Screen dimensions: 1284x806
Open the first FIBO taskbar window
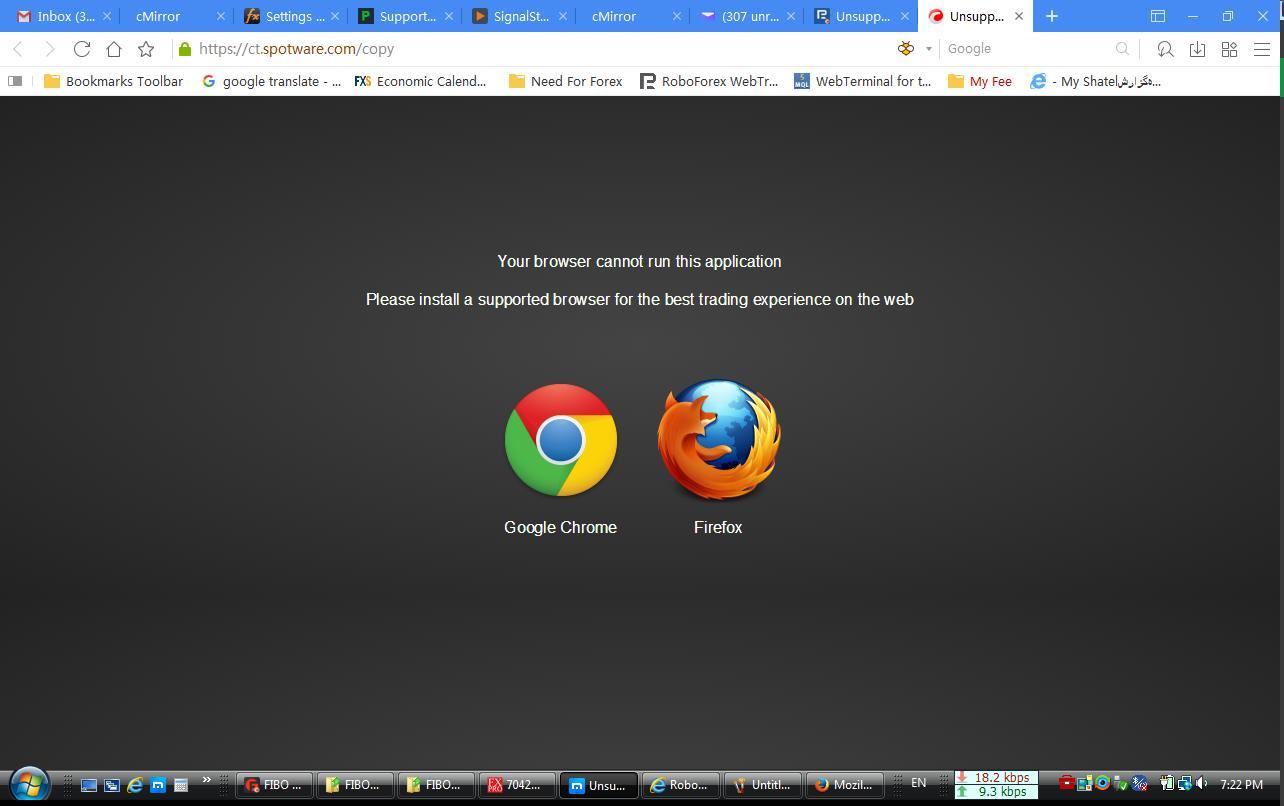pos(275,785)
